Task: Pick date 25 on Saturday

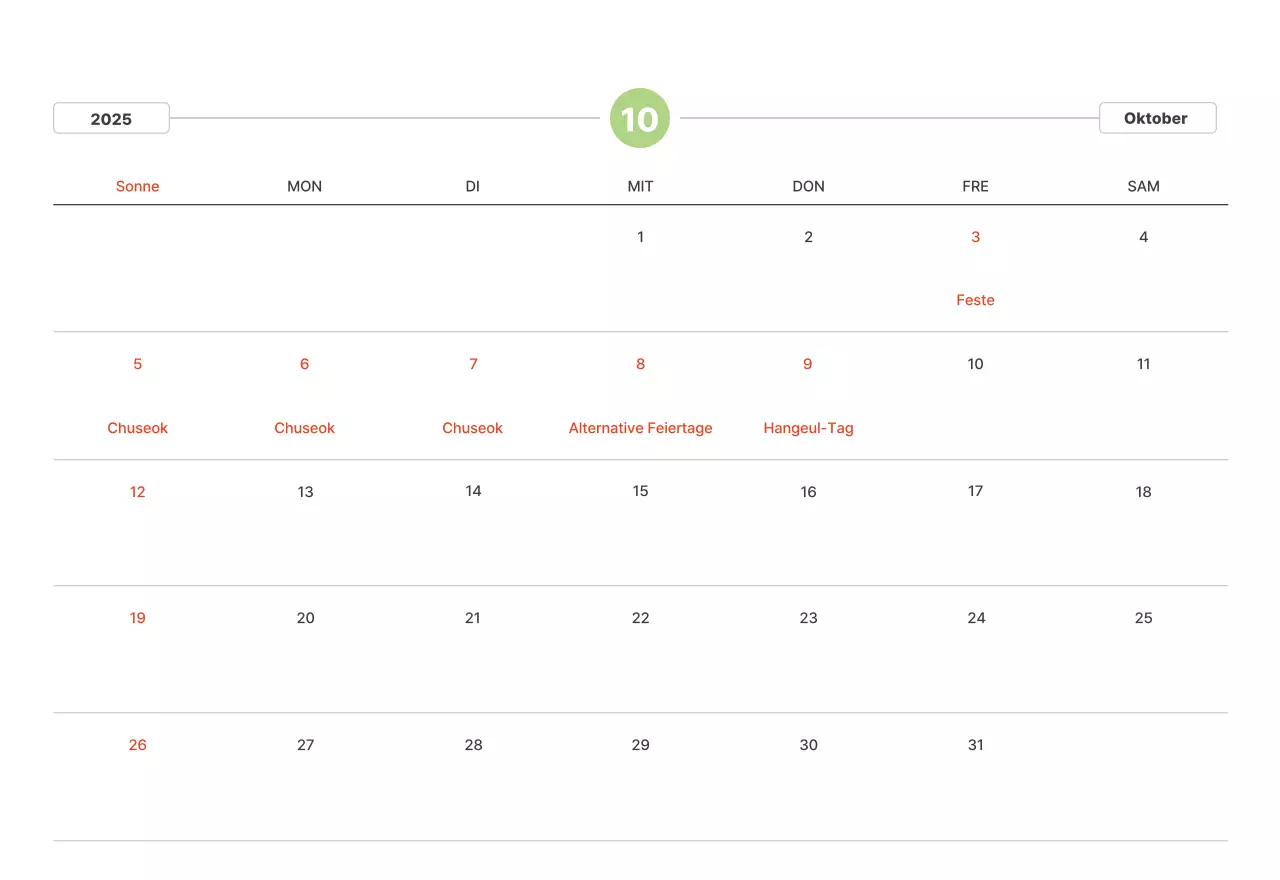Action: click(x=1143, y=618)
